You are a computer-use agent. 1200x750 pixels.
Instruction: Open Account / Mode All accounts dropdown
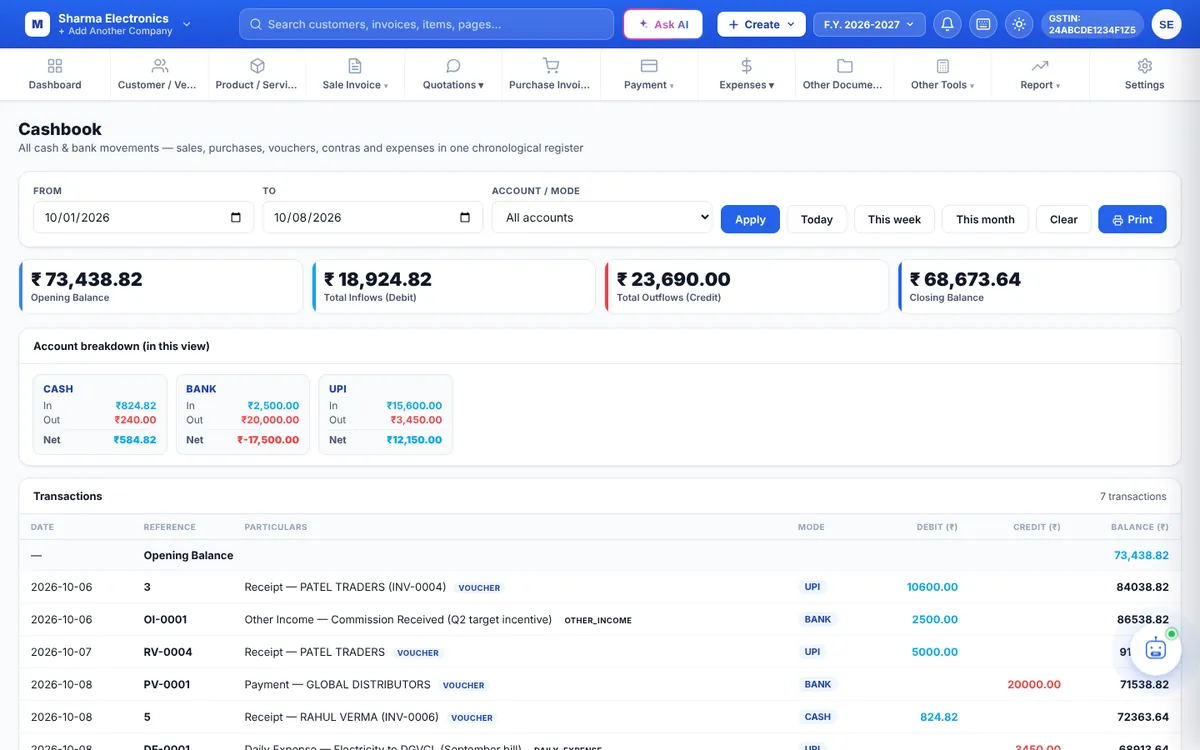click(602, 217)
